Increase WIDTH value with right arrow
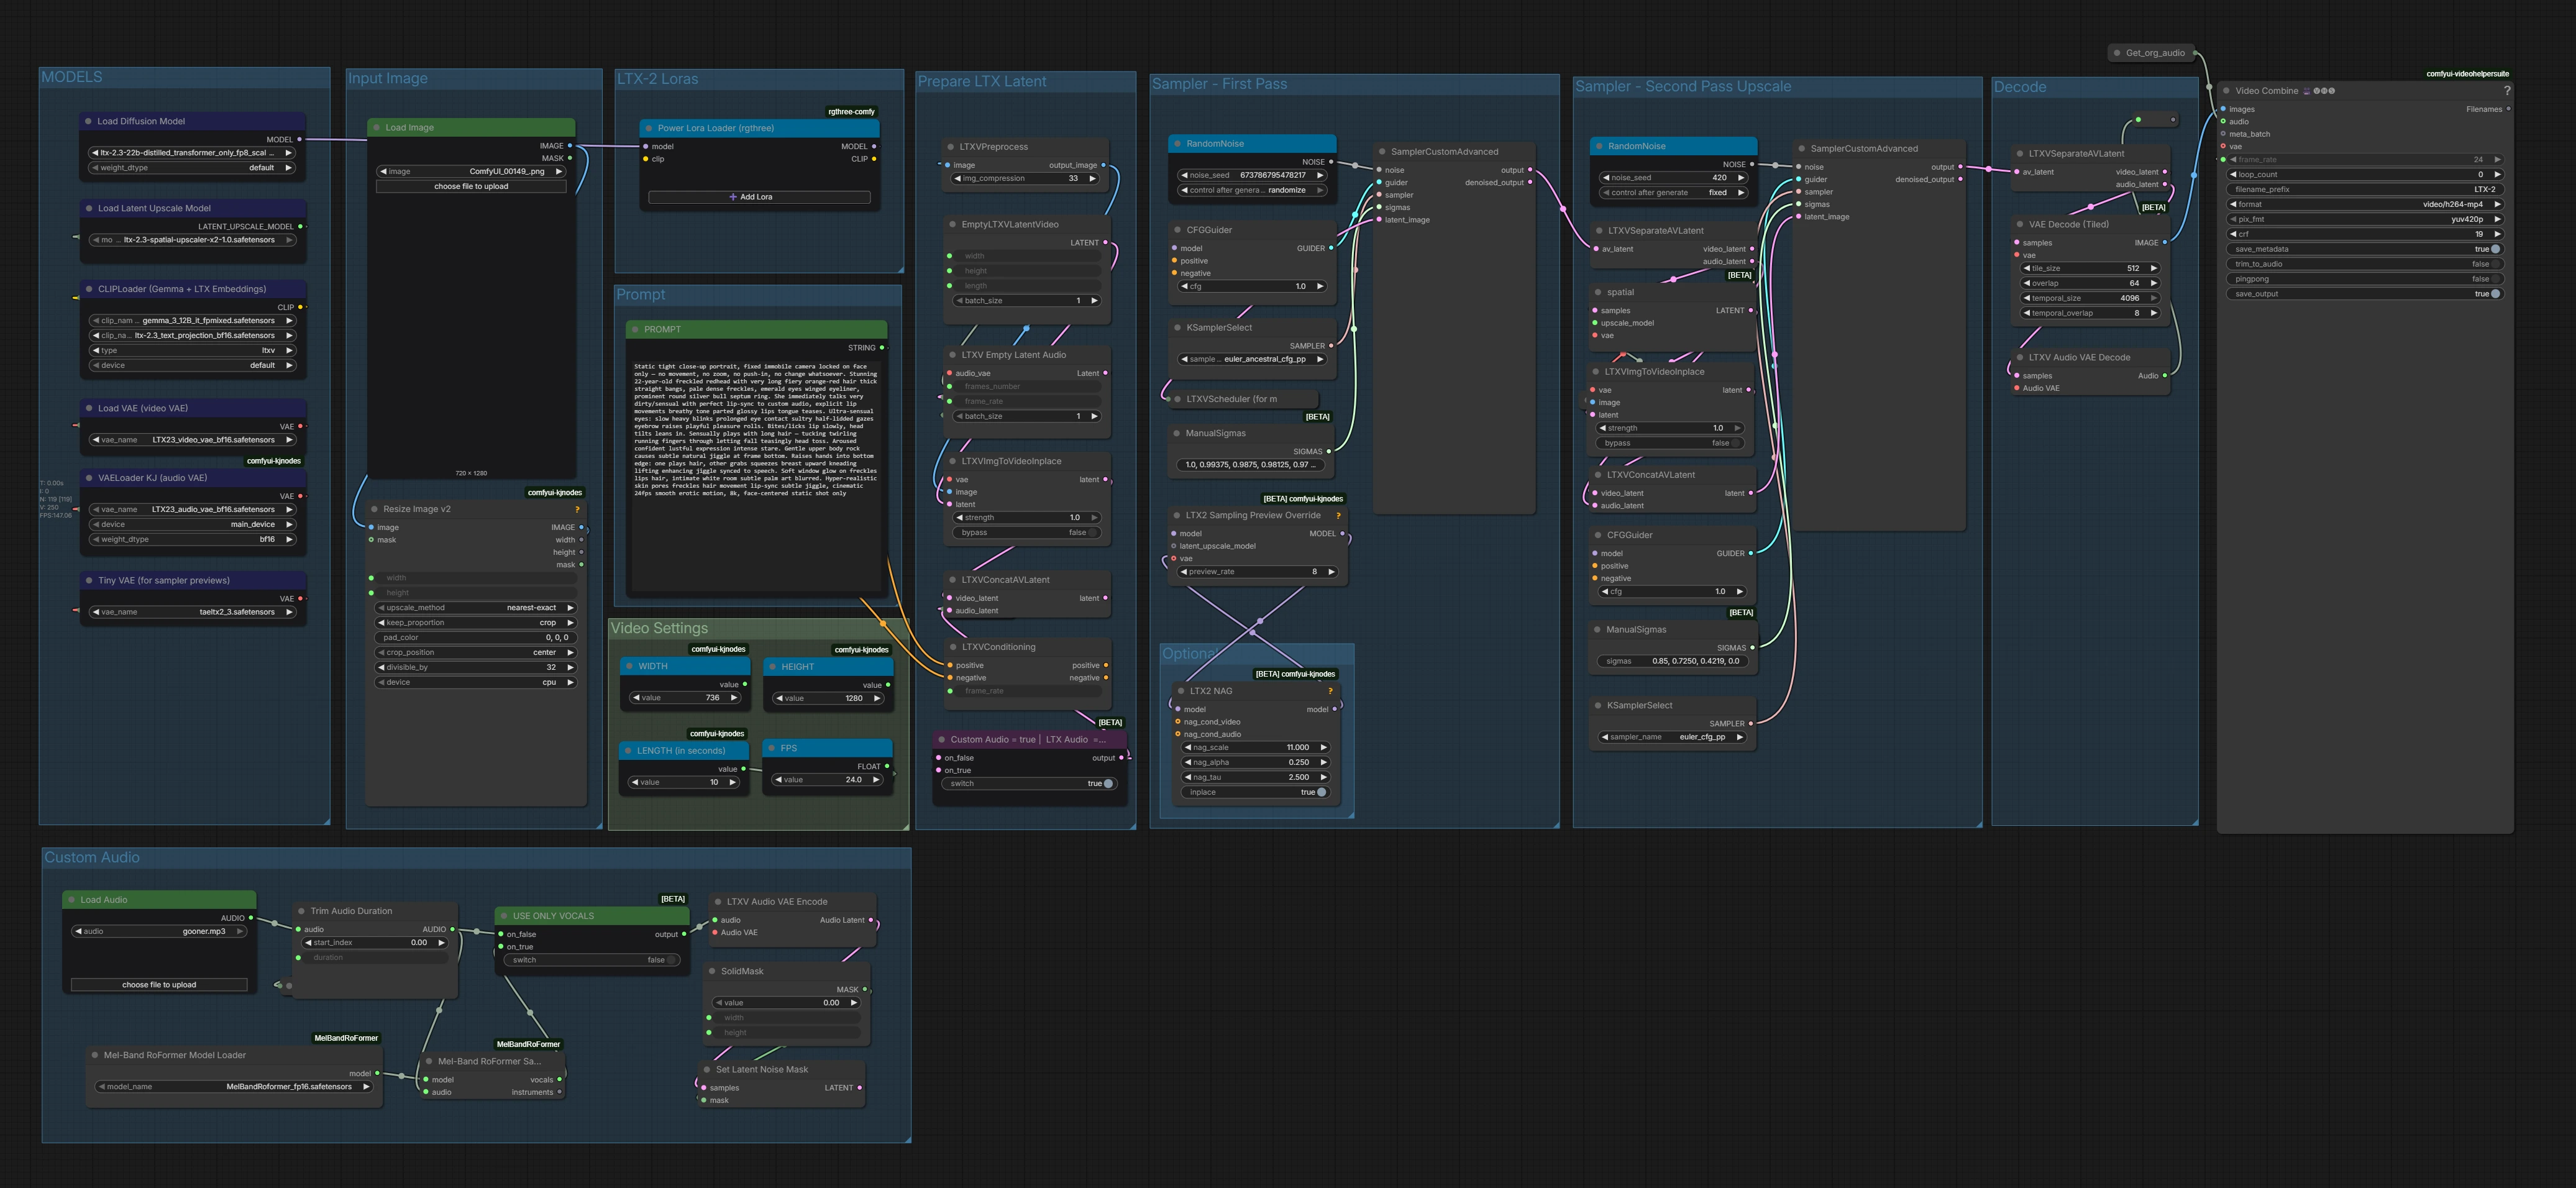This screenshot has height=1188, width=2576. click(x=734, y=698)
